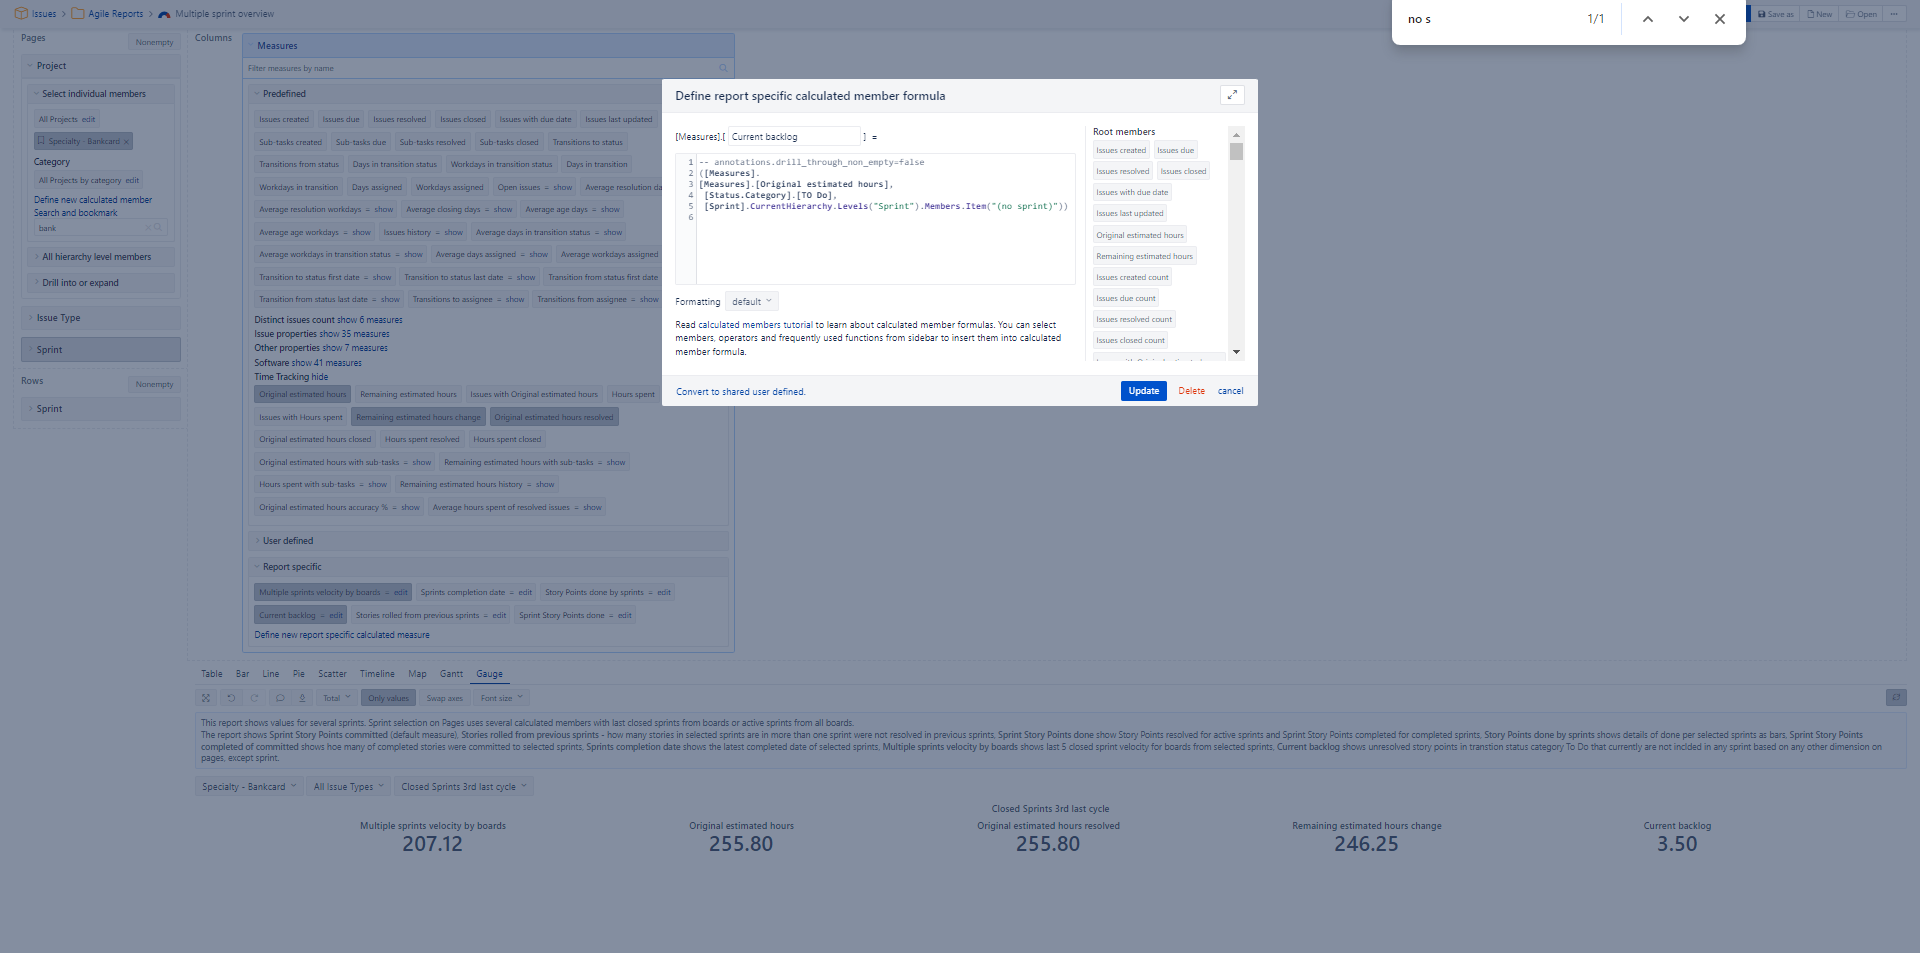Image resolution: width=1920 pixels, height=953 pixels.
Task: Switch to the Bar tab
Action: [242, 674]
